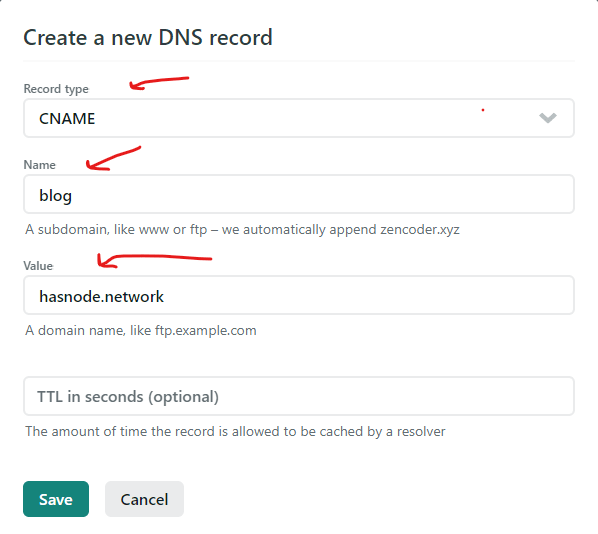Click the hint 'A domain name, like ftp.example.com'
598x534 pixels.
click(141, 330)
